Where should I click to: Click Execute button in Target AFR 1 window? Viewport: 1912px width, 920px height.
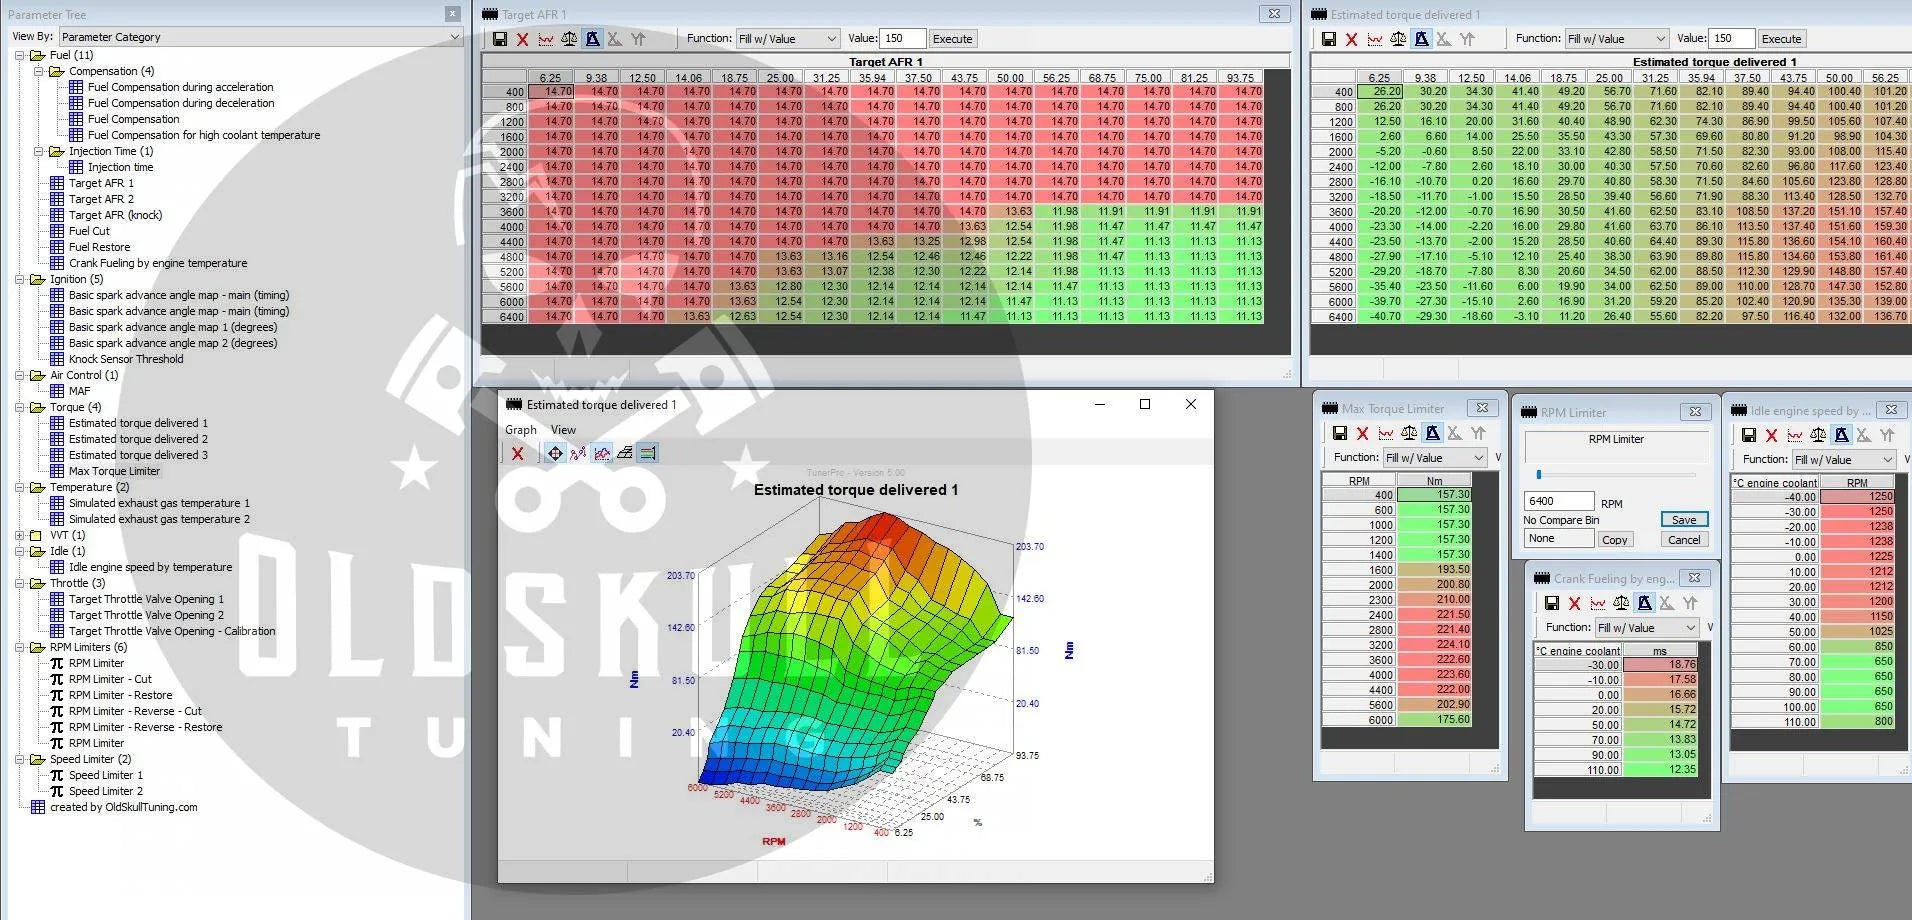click(x=952, y=39)
